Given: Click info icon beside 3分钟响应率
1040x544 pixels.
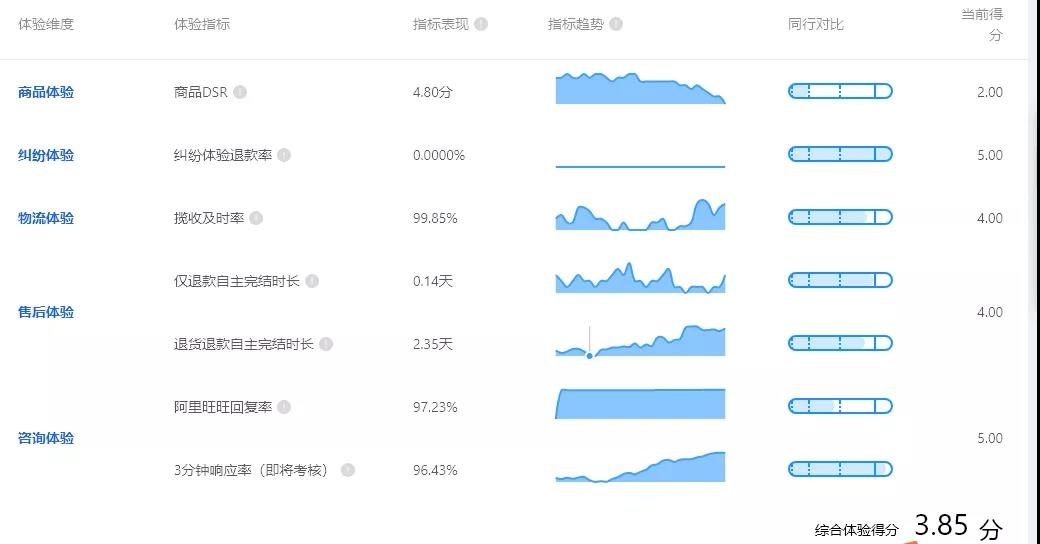Looking at the screenshot, I should pos(348,470).
